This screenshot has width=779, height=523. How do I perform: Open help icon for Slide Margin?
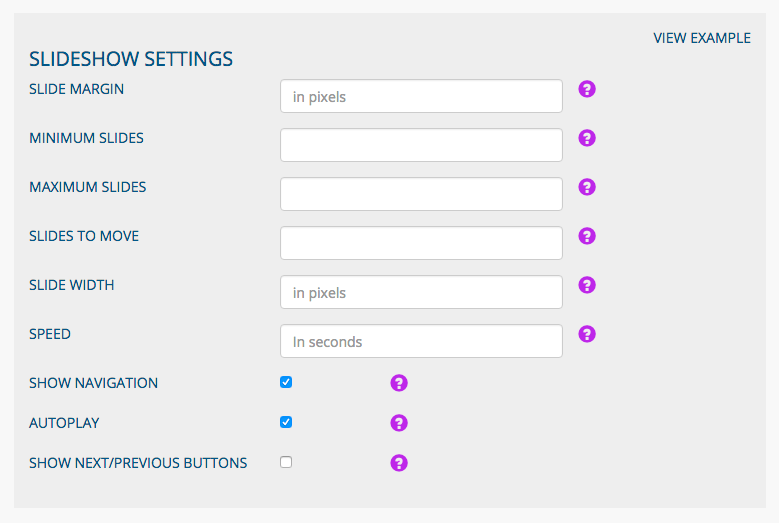pos(587,89)
